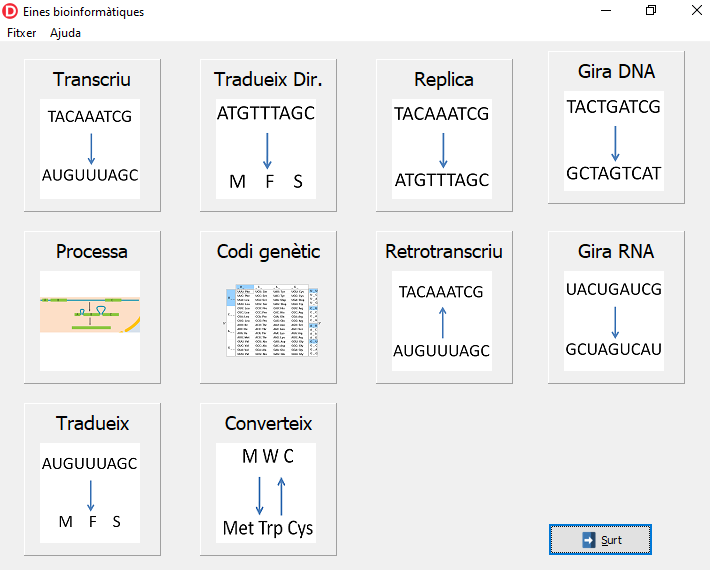
Task: Restore down the Eines bioinformàtiques window
Action: (x=651, y=11)
